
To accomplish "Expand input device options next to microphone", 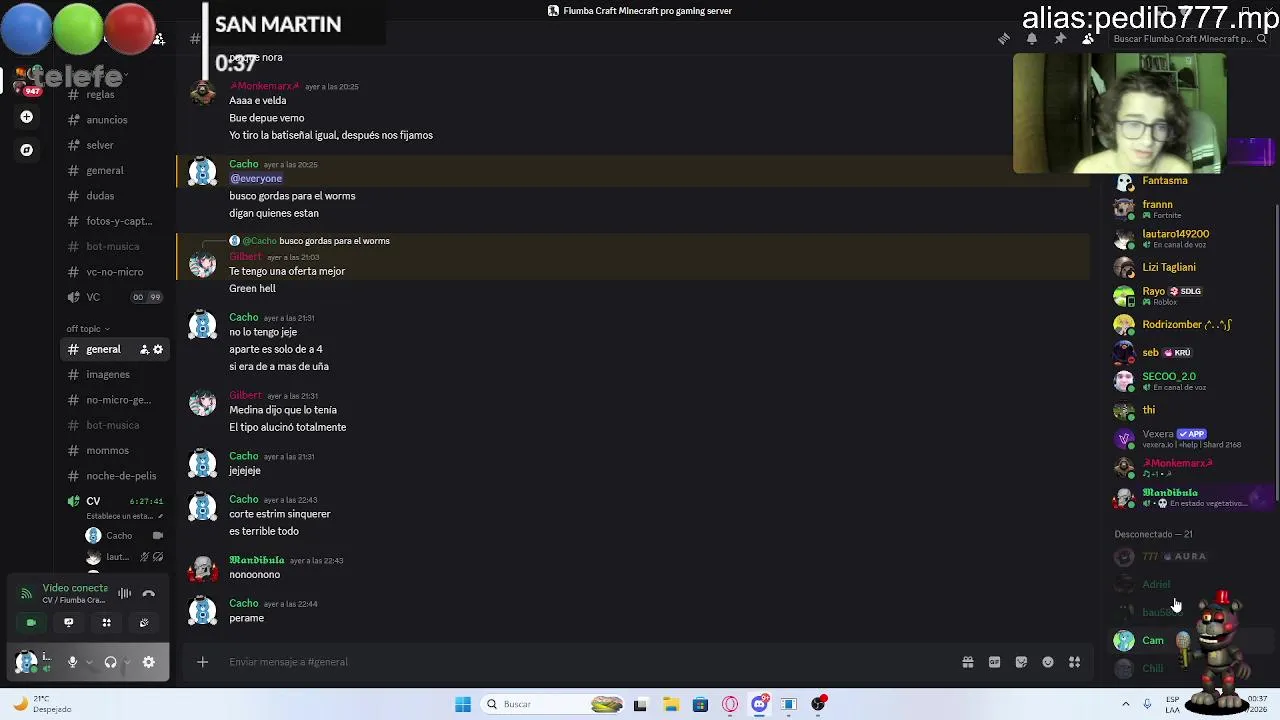I will pos(89,662).
